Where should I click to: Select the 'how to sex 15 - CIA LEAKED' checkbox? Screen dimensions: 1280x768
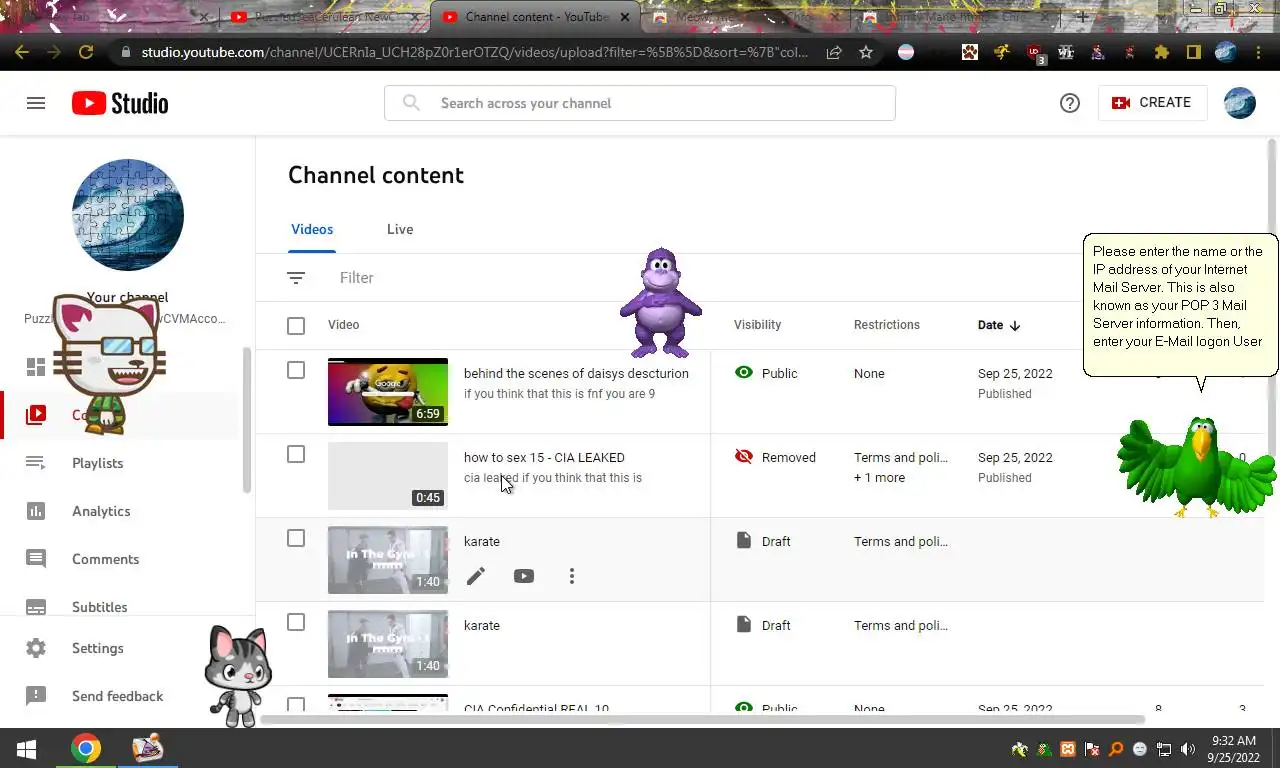[x=296, y=454]
